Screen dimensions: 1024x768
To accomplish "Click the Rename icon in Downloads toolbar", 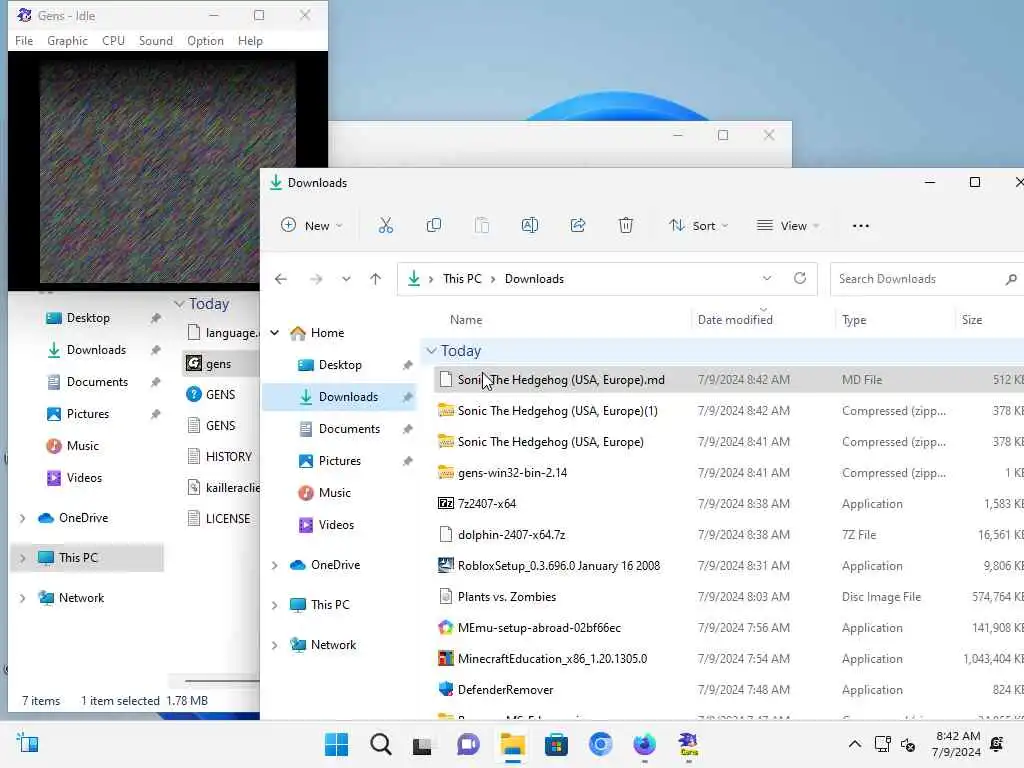I will (530, 226).
